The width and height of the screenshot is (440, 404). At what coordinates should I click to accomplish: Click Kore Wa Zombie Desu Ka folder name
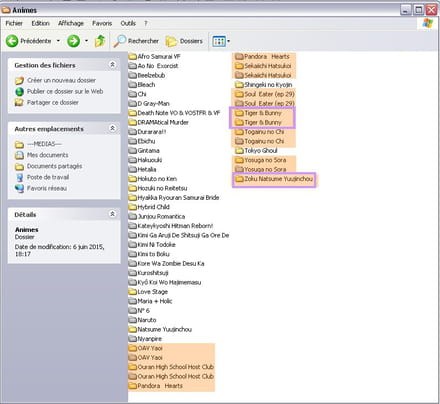tap(171, 263)
